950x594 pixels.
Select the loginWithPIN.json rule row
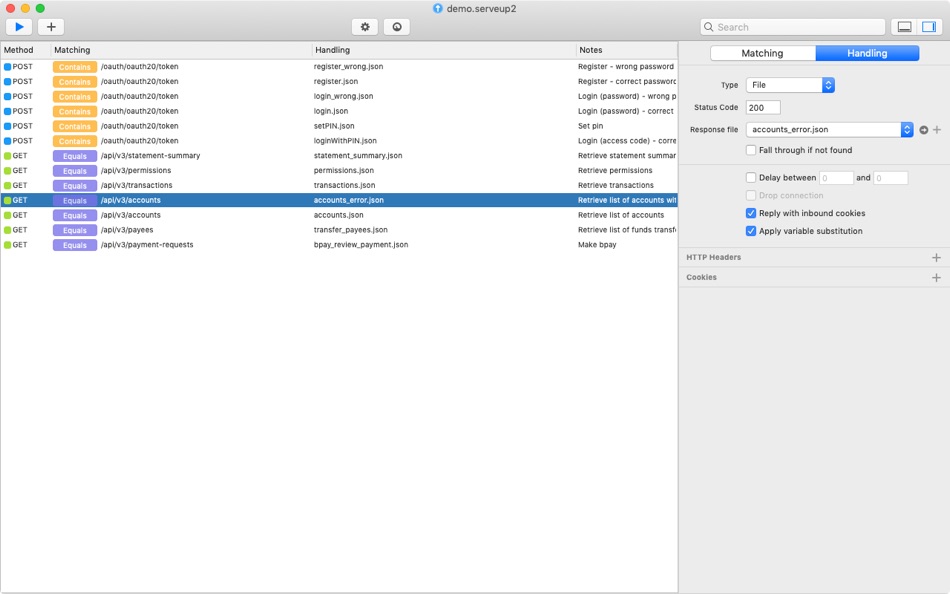click(339, 141)
